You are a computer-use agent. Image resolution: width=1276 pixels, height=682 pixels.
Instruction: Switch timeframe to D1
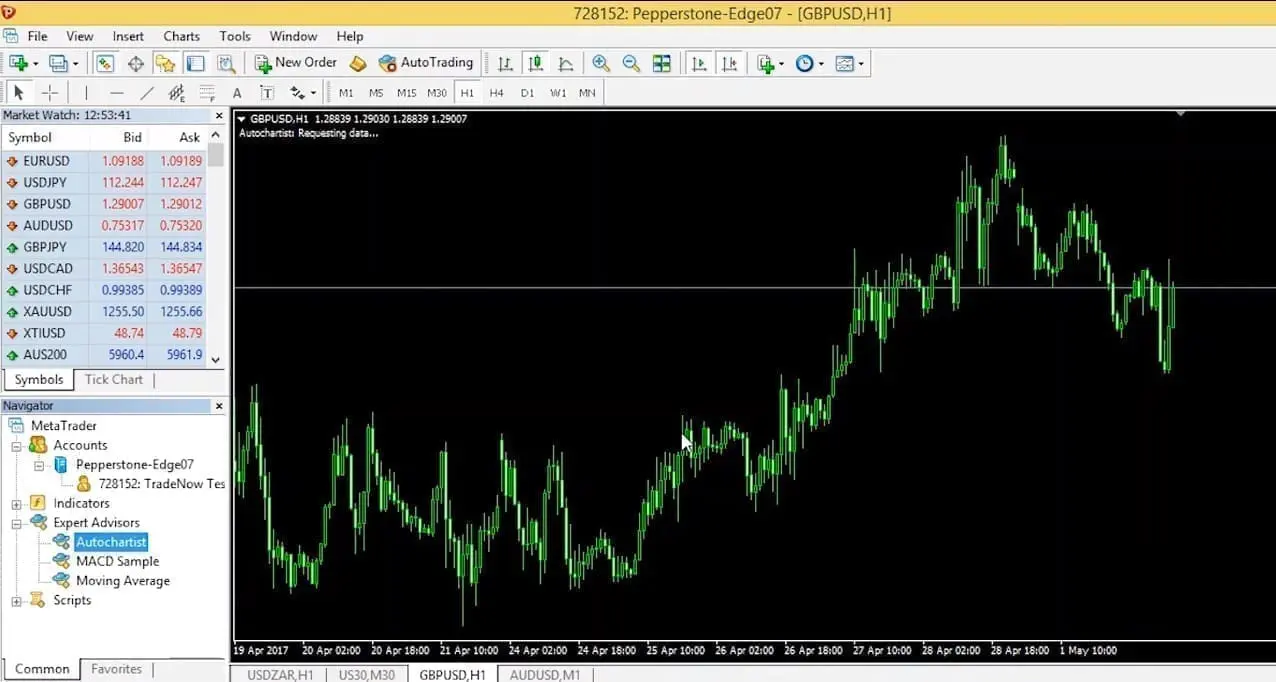coord(527,92)
